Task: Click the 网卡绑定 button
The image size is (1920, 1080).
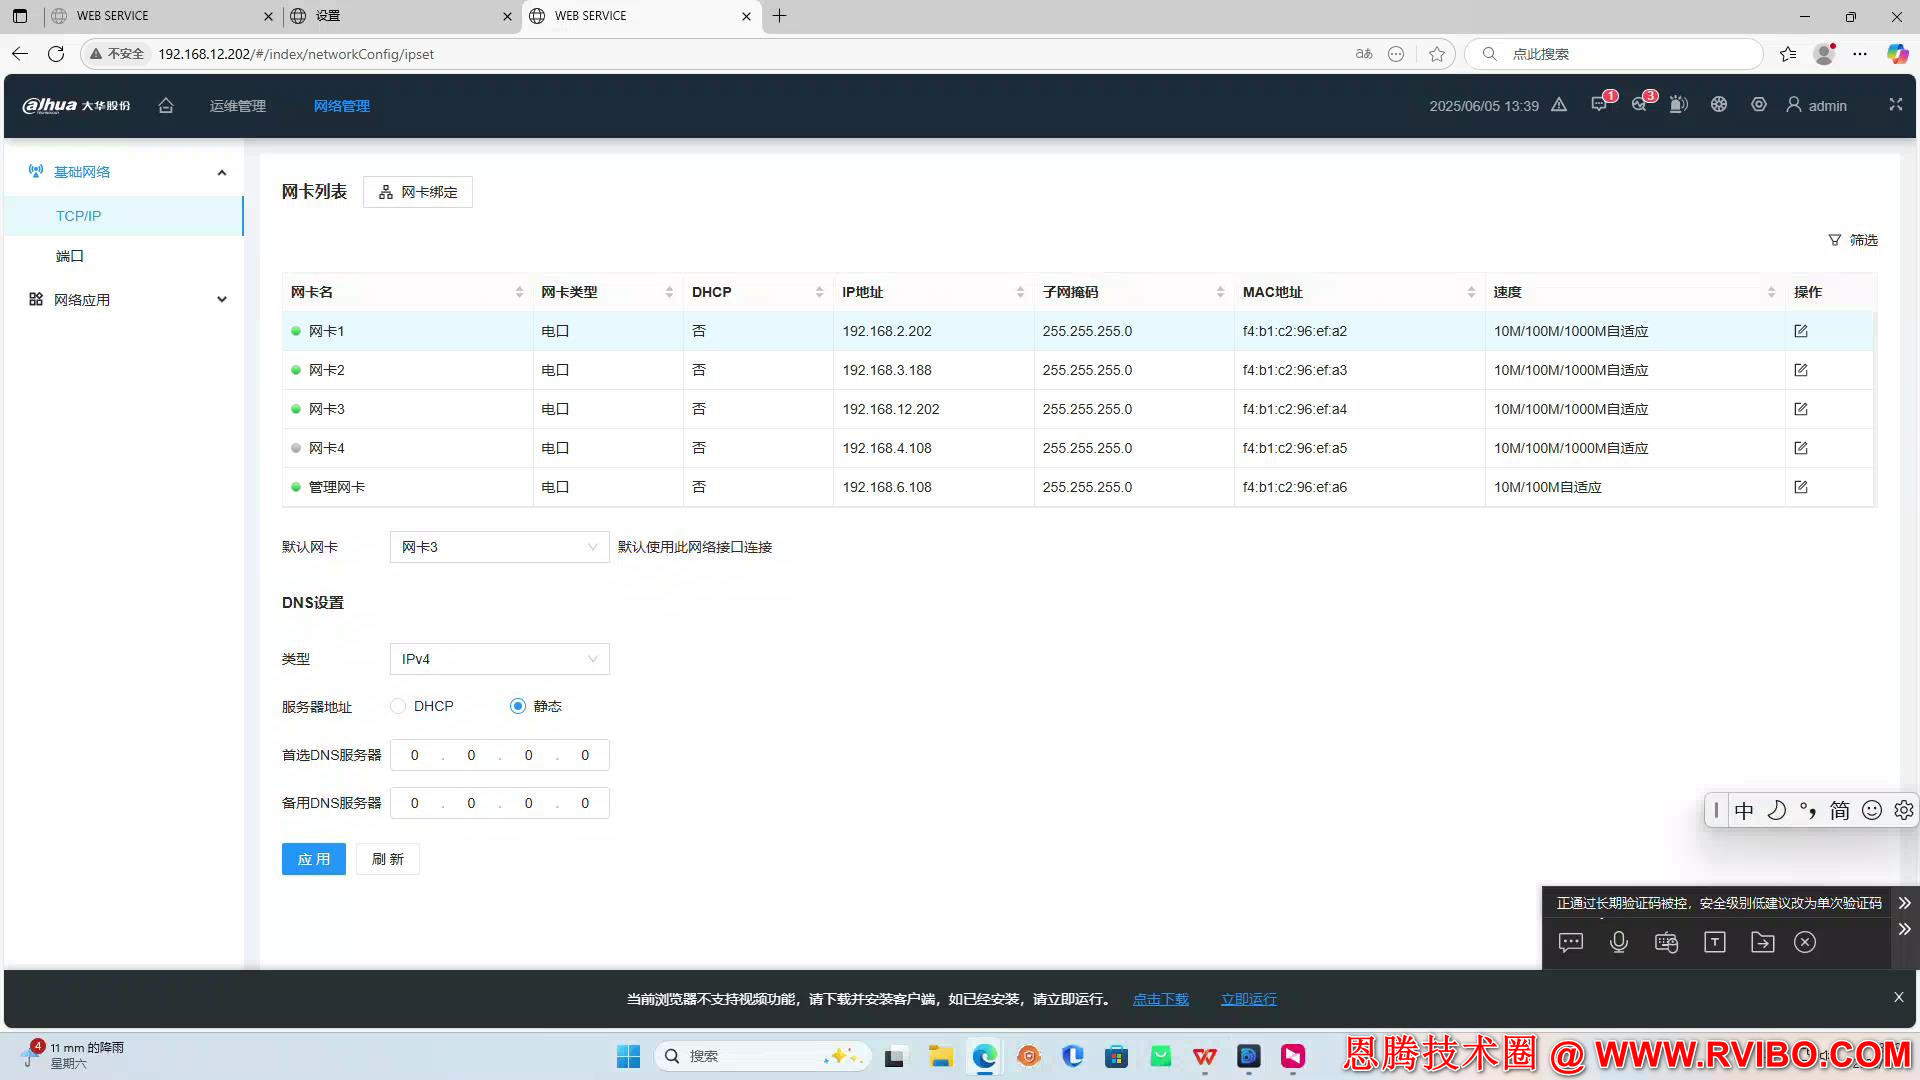Action: click(x=417, y=192)
